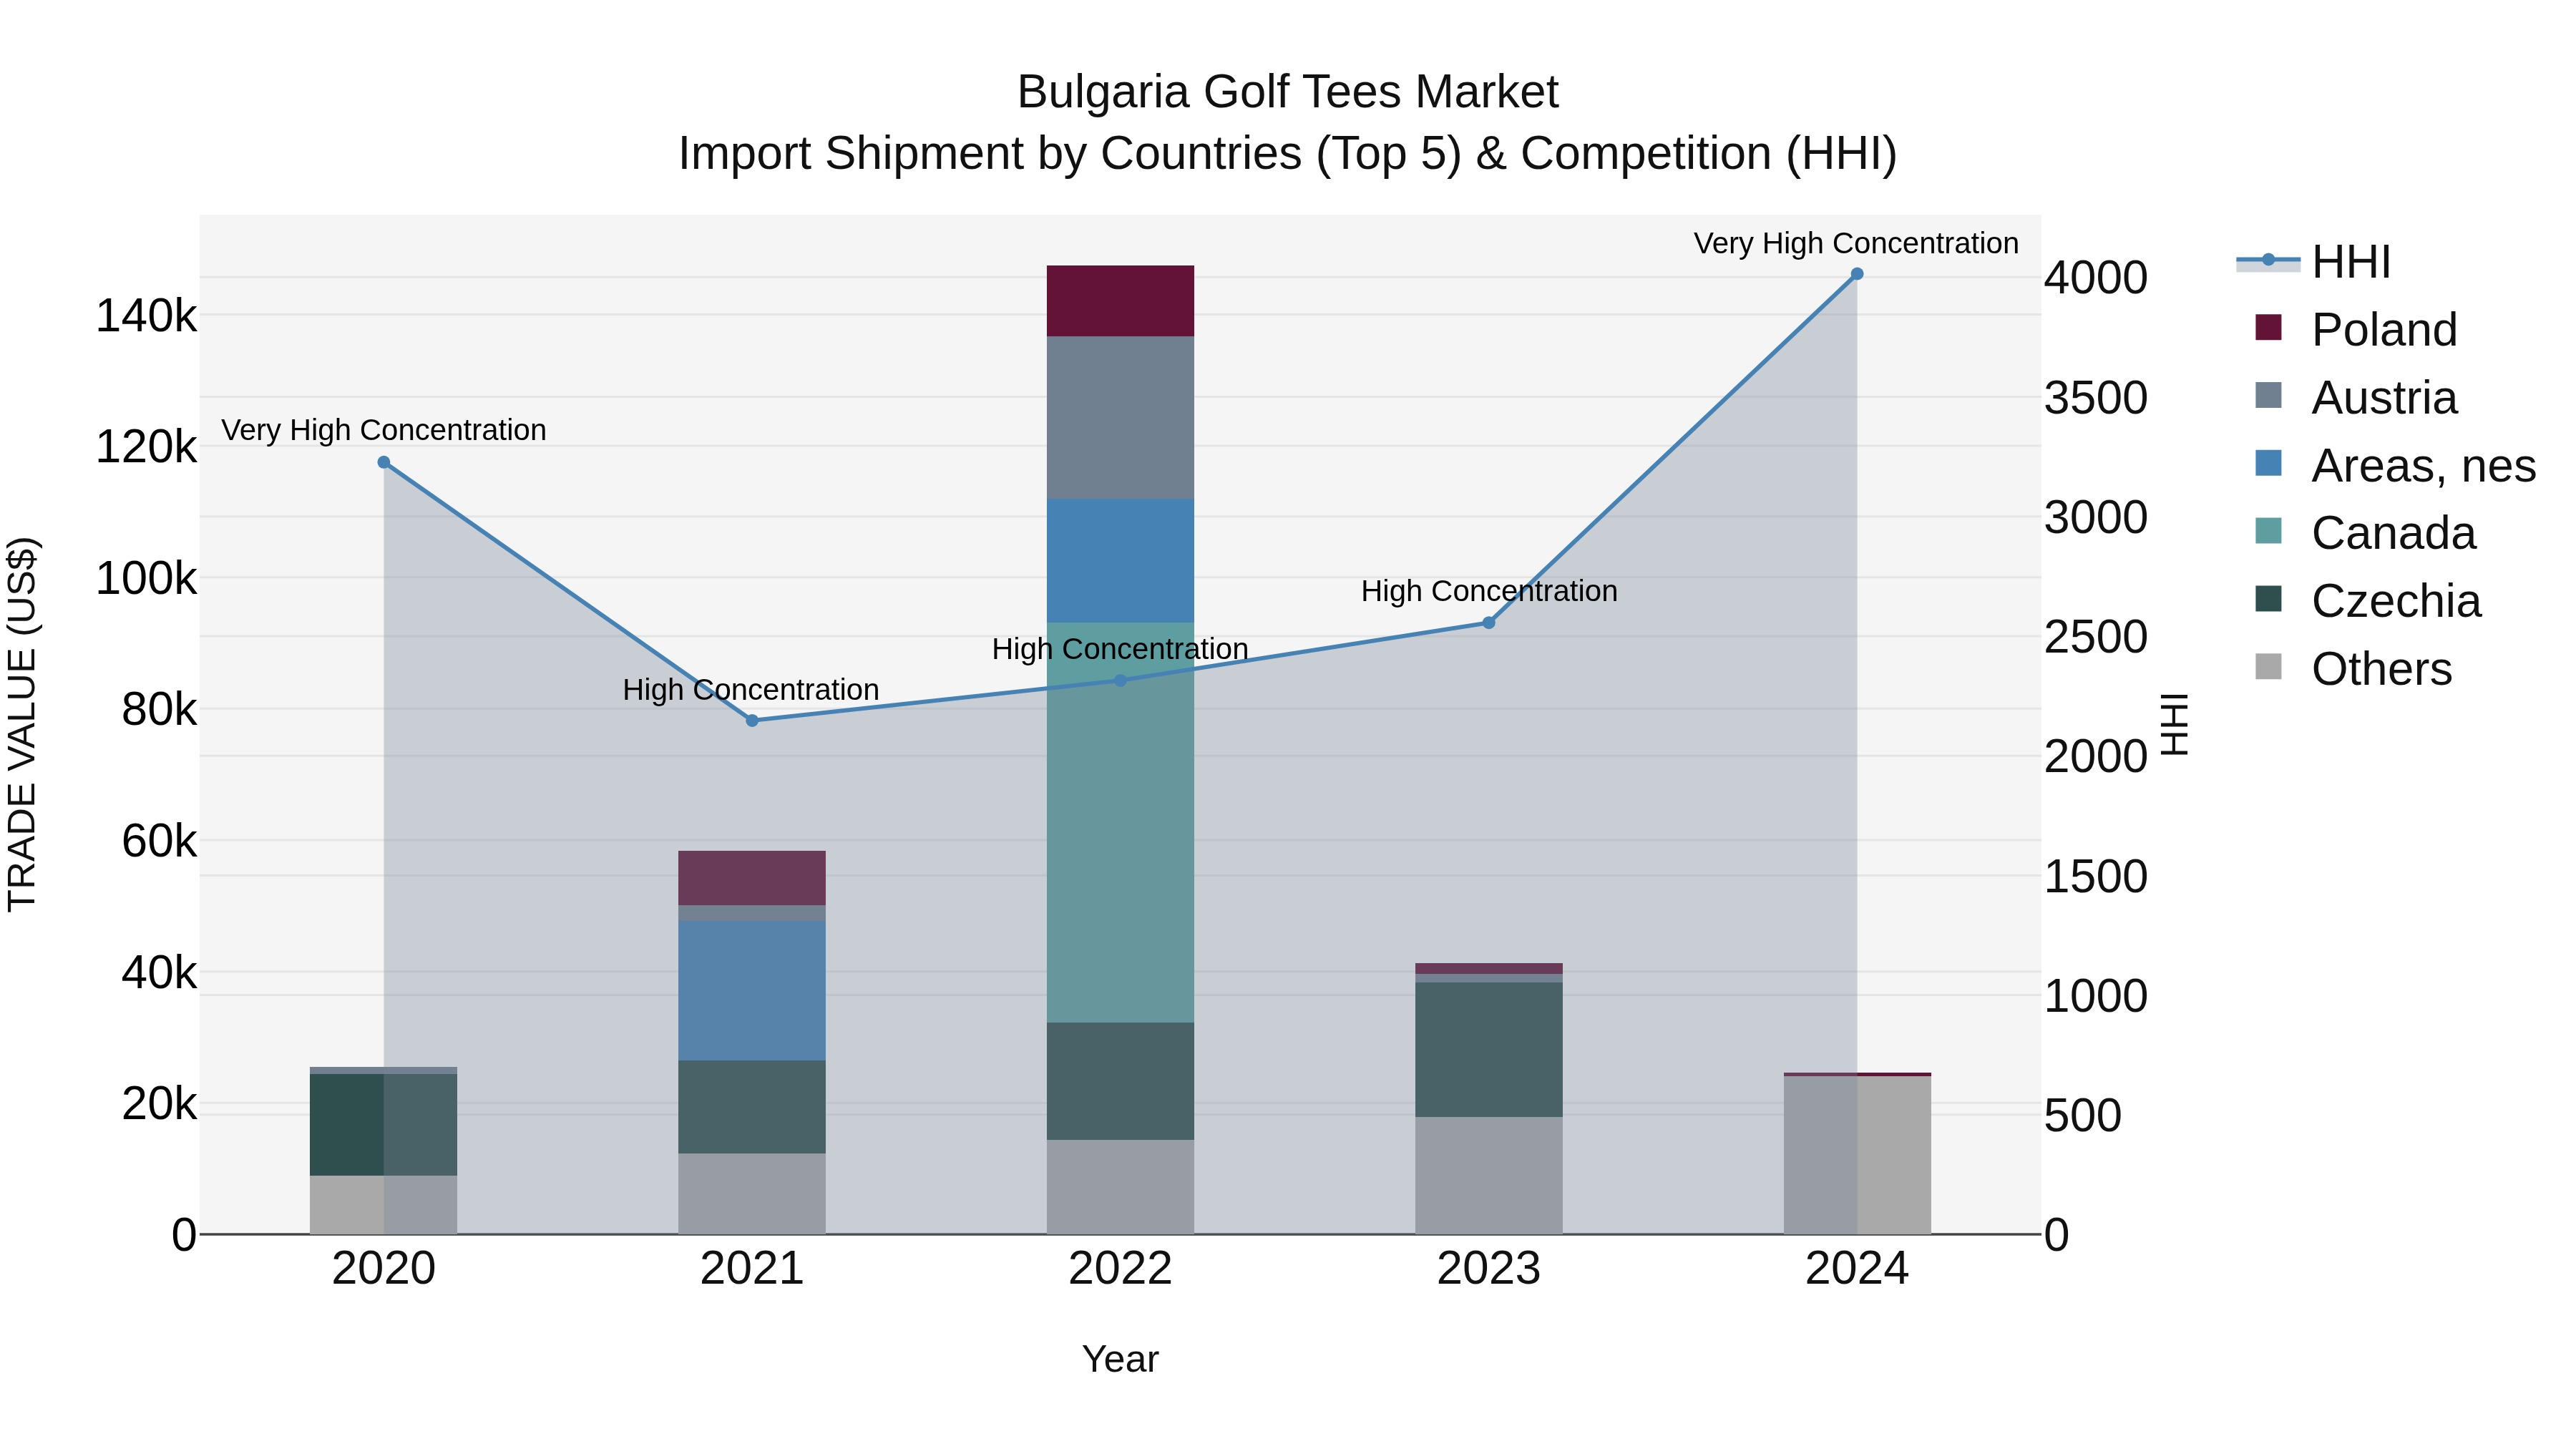Toggle the HHI legend entry
Screen dimensions: 2576x1449
point(2314,262)
